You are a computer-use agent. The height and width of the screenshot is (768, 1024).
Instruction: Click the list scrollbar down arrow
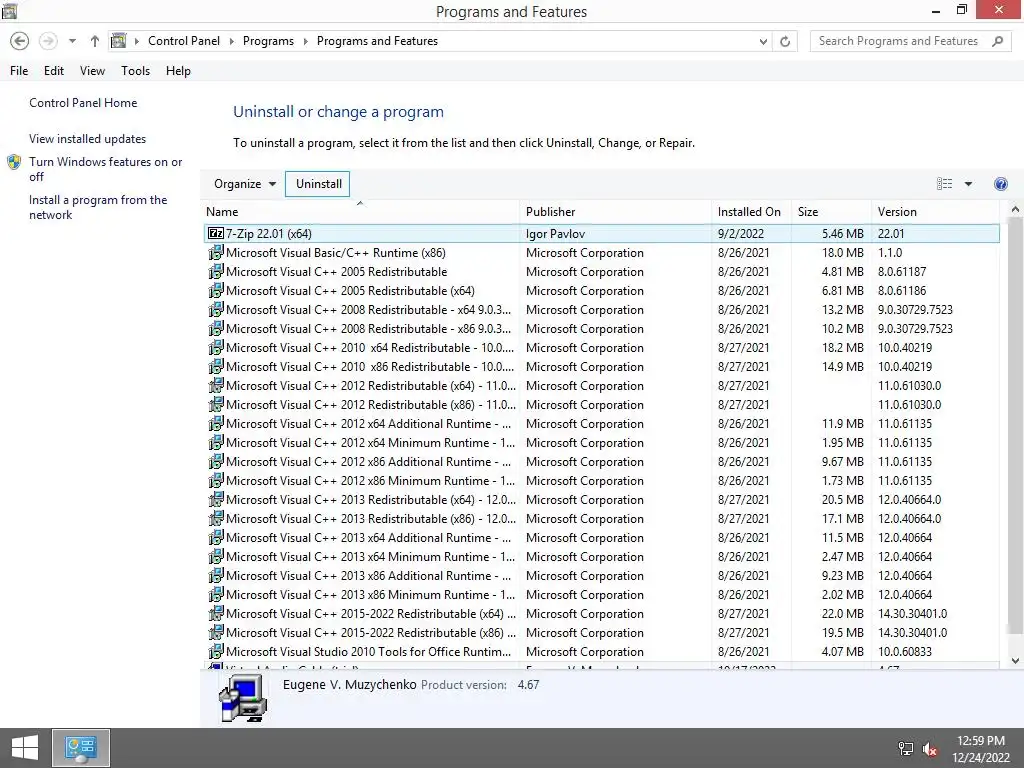click(1015, 661)
